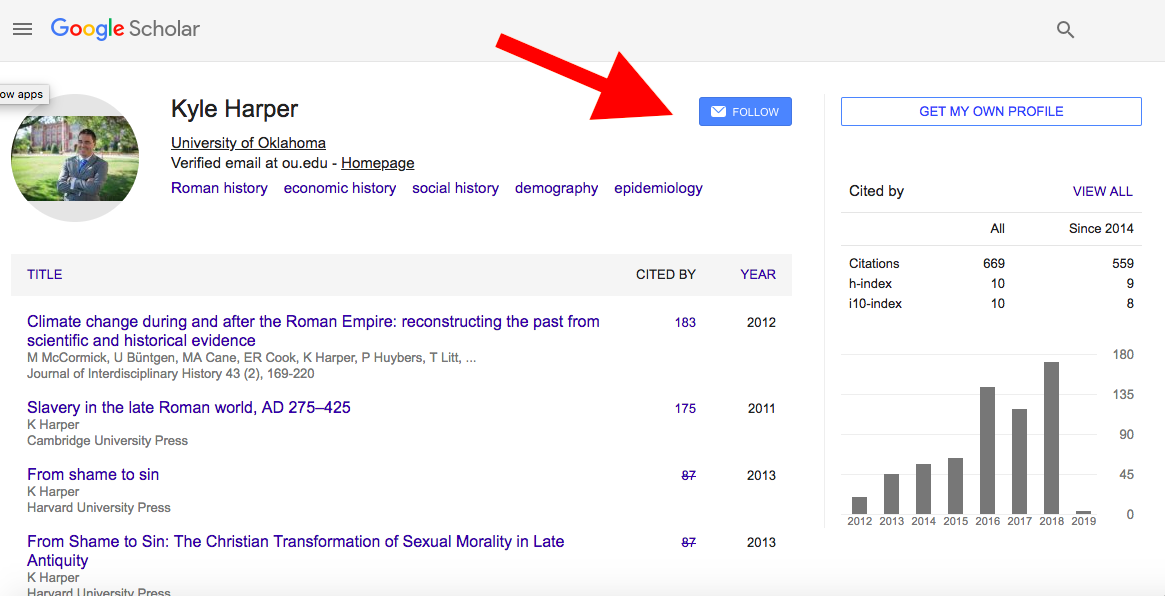Select the epidemiology interest tag
This screenshot has width=1165, height=596.
[658, 188]
